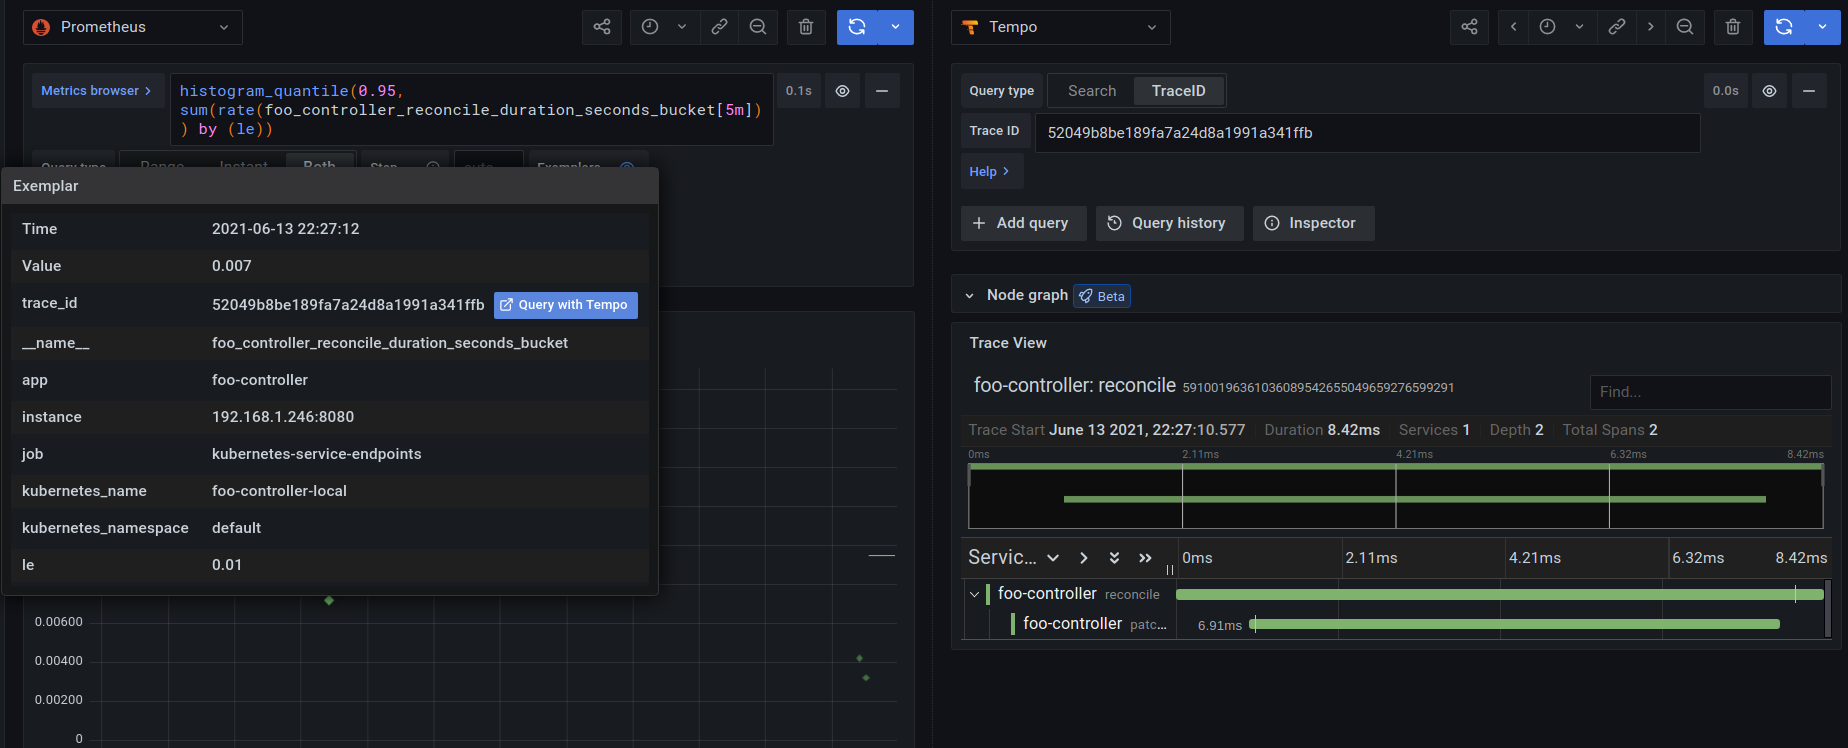The height and width of the screenshot is (748, 1848).
Task: Run the Prometheus query with refresh button
Action: coord(857,27)
